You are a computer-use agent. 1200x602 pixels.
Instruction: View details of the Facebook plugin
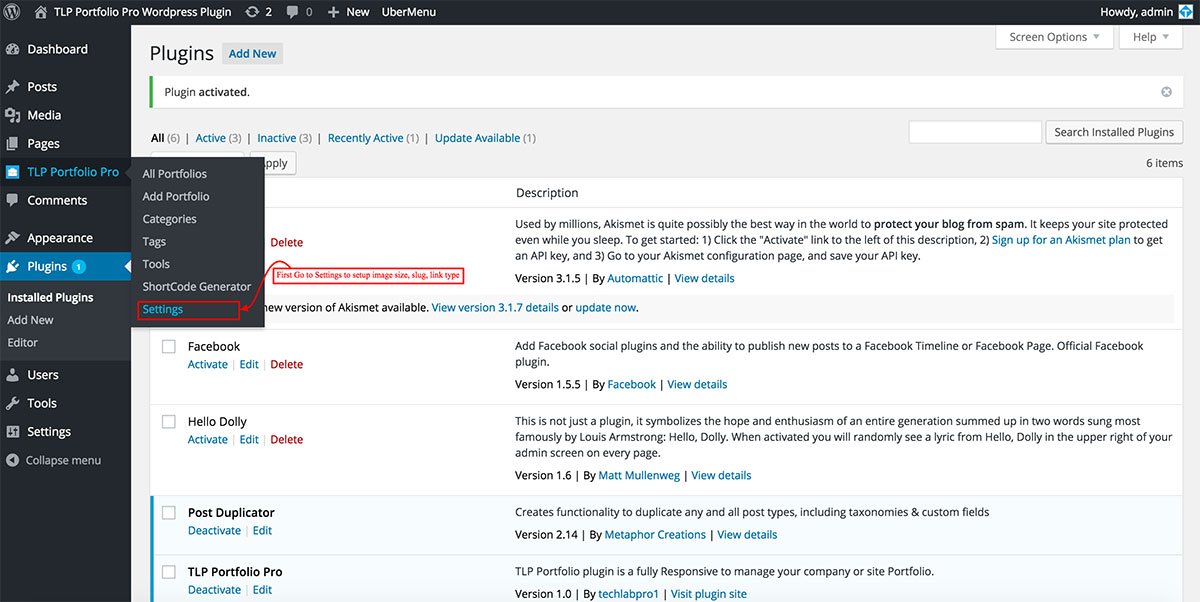[x=697, y=384]
